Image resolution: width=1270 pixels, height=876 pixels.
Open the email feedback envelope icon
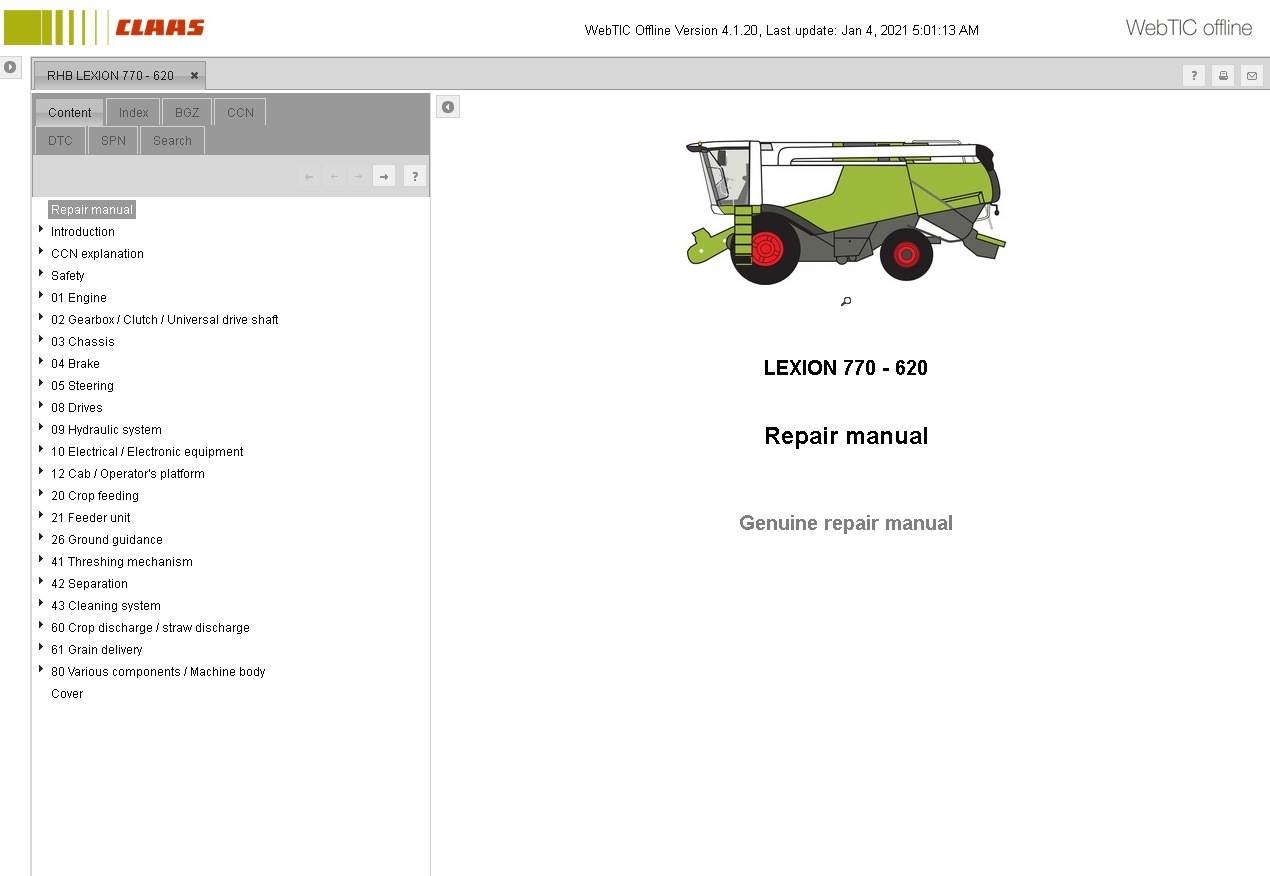(x=1251, y=75)
